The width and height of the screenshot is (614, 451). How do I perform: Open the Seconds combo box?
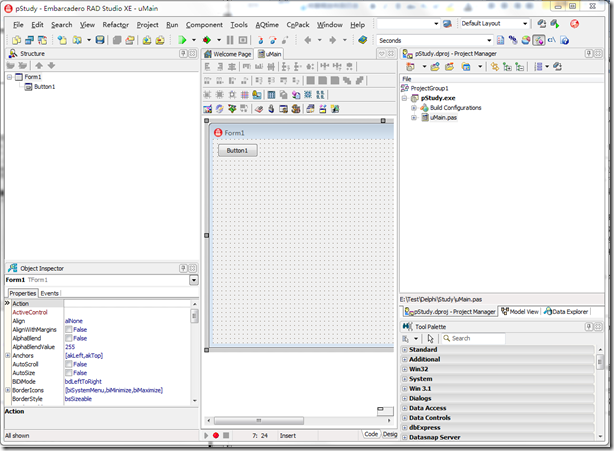tap(489, 40)
